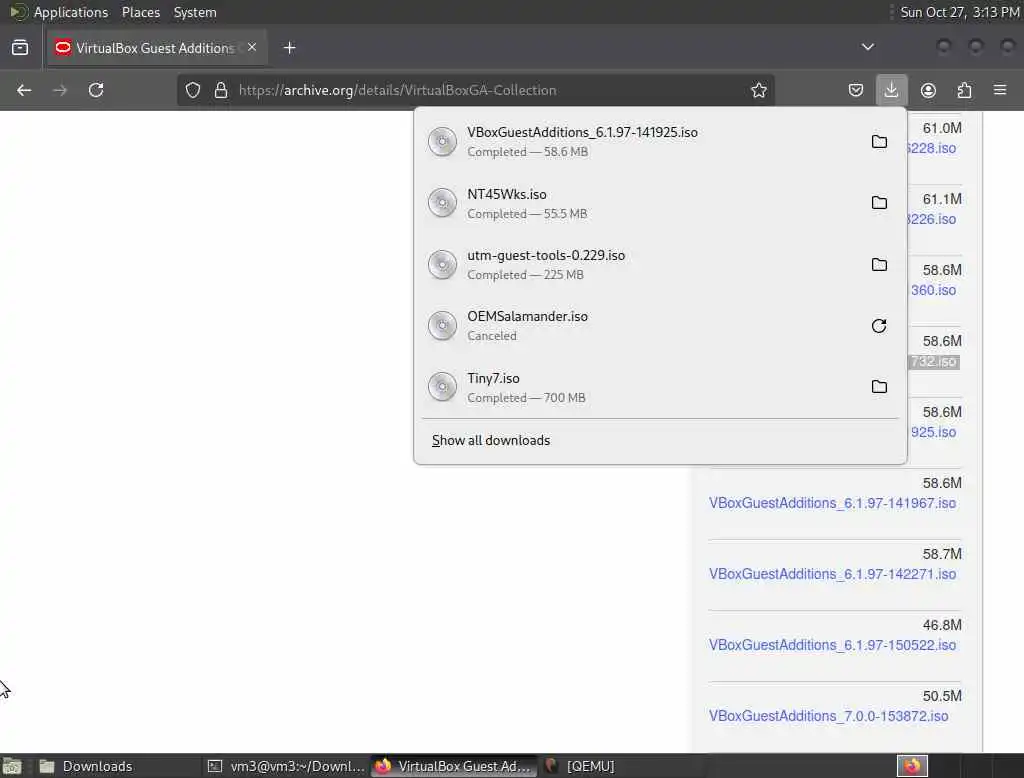Open a new browser tab
Screen dimensions: 1024x778
[x=289, y=47]
